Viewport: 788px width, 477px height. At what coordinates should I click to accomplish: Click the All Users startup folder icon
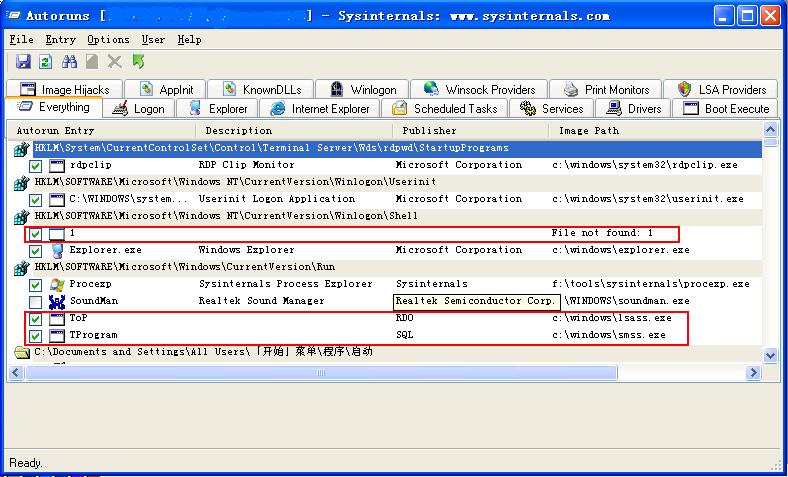(22, 352)
